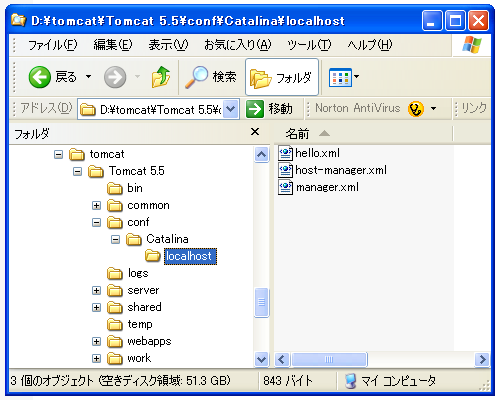Open the お気に入り(A) menu
Image resolution: width=498 pixels, height=400 pixels.
(238, 45)
